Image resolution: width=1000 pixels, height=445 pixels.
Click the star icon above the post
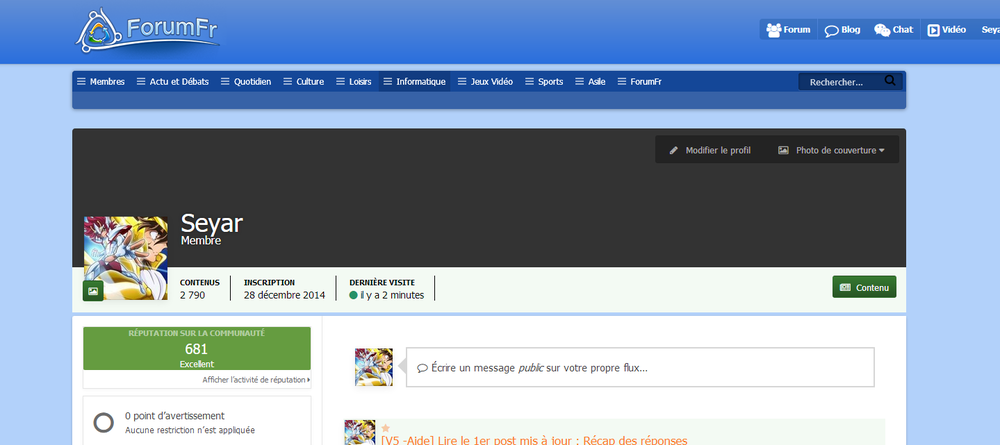[386, 428]
